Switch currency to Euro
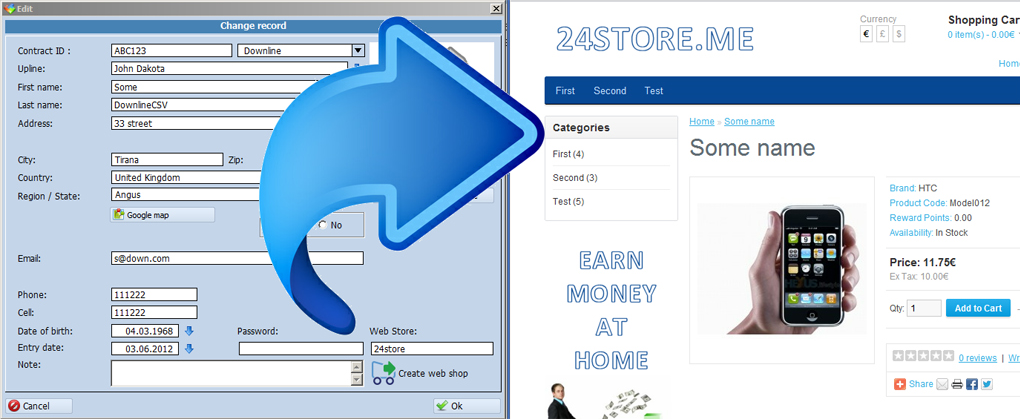Viewport: 1020px width, 419px height. tap(867, 34)
